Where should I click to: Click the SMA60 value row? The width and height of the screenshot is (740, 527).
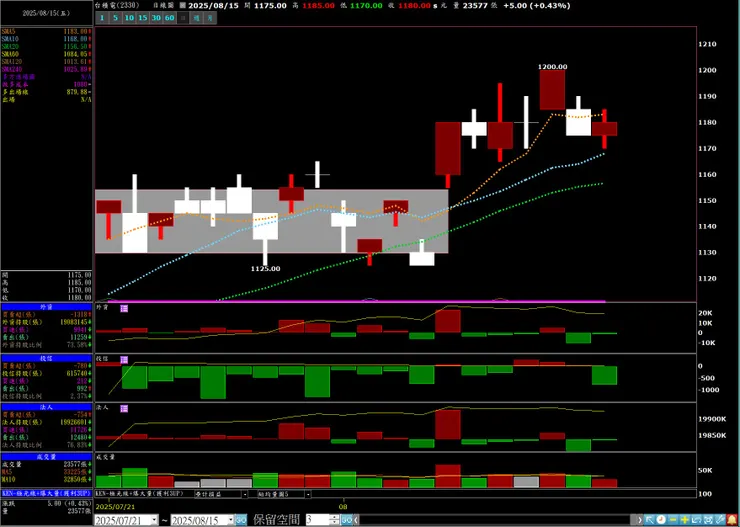pyautogui.click(x=46, y=54)
